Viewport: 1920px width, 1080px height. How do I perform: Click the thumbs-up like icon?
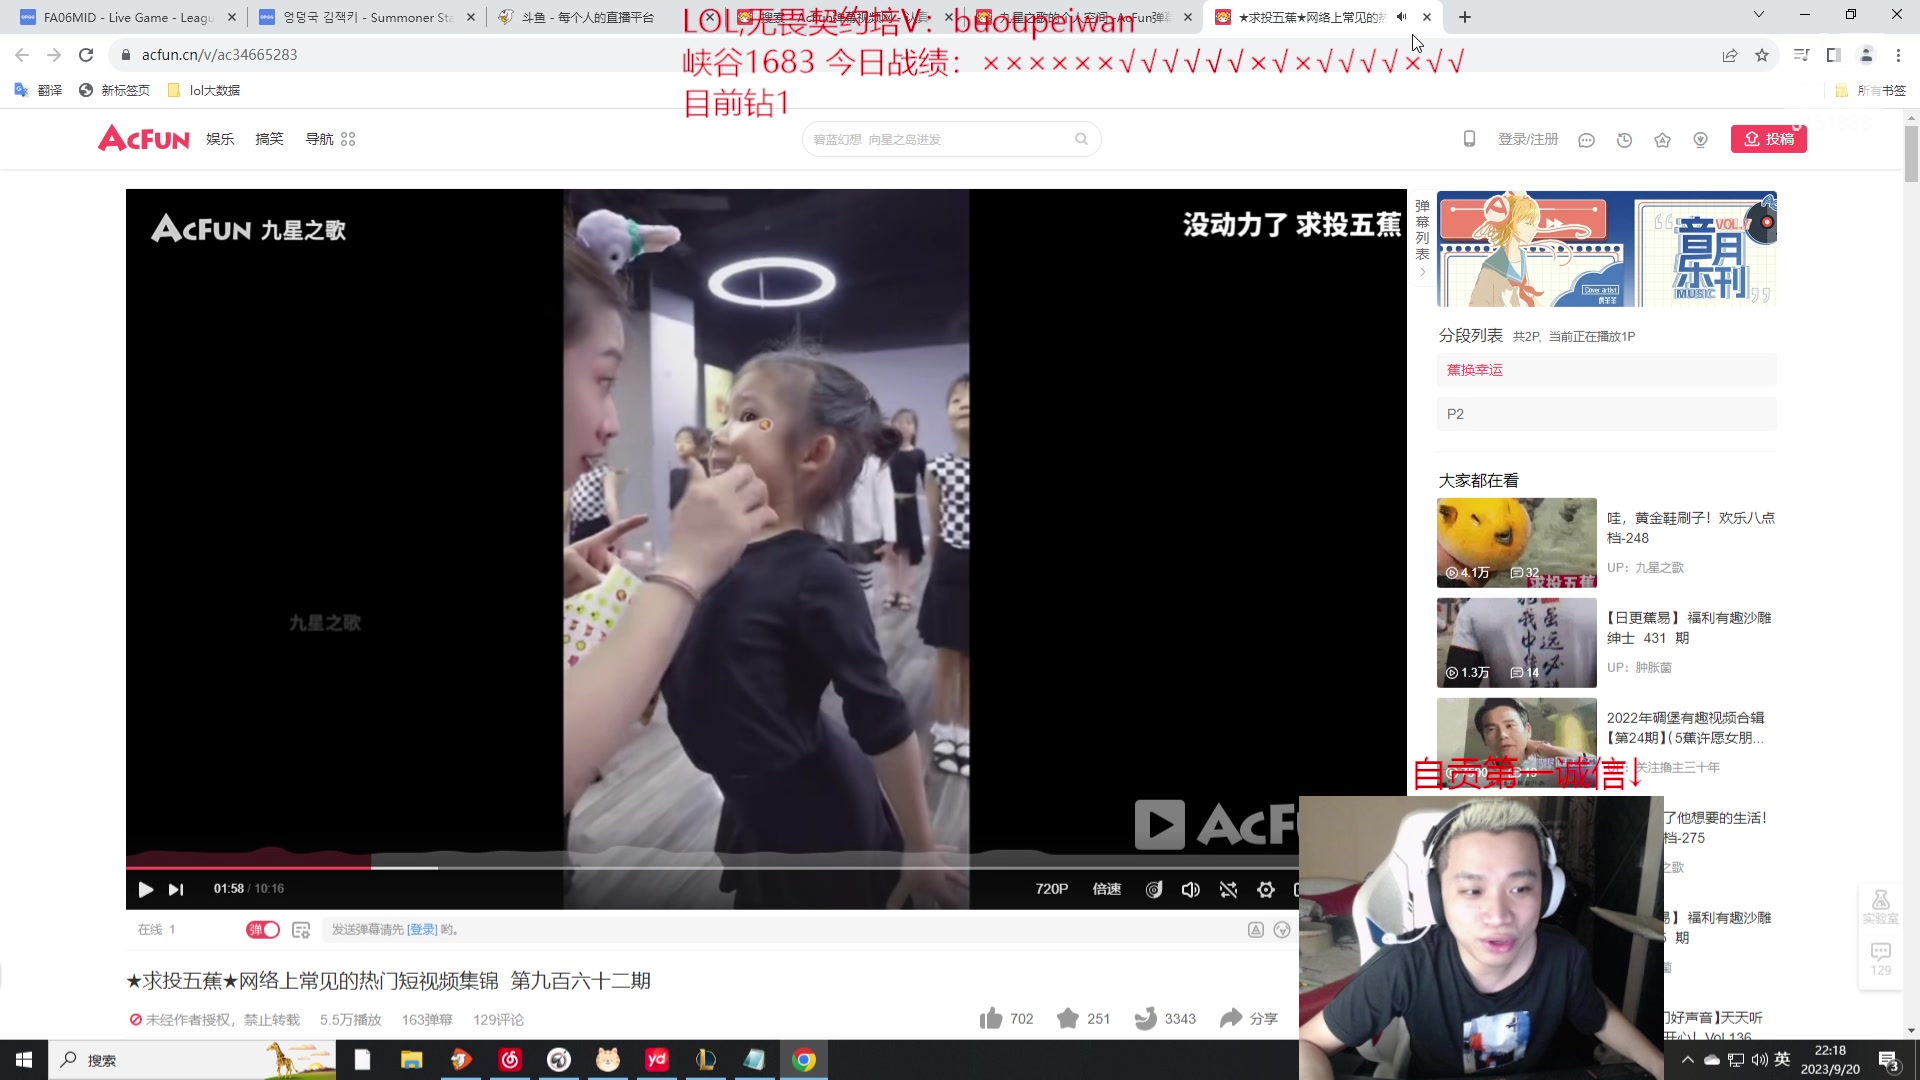point(991,1018)
